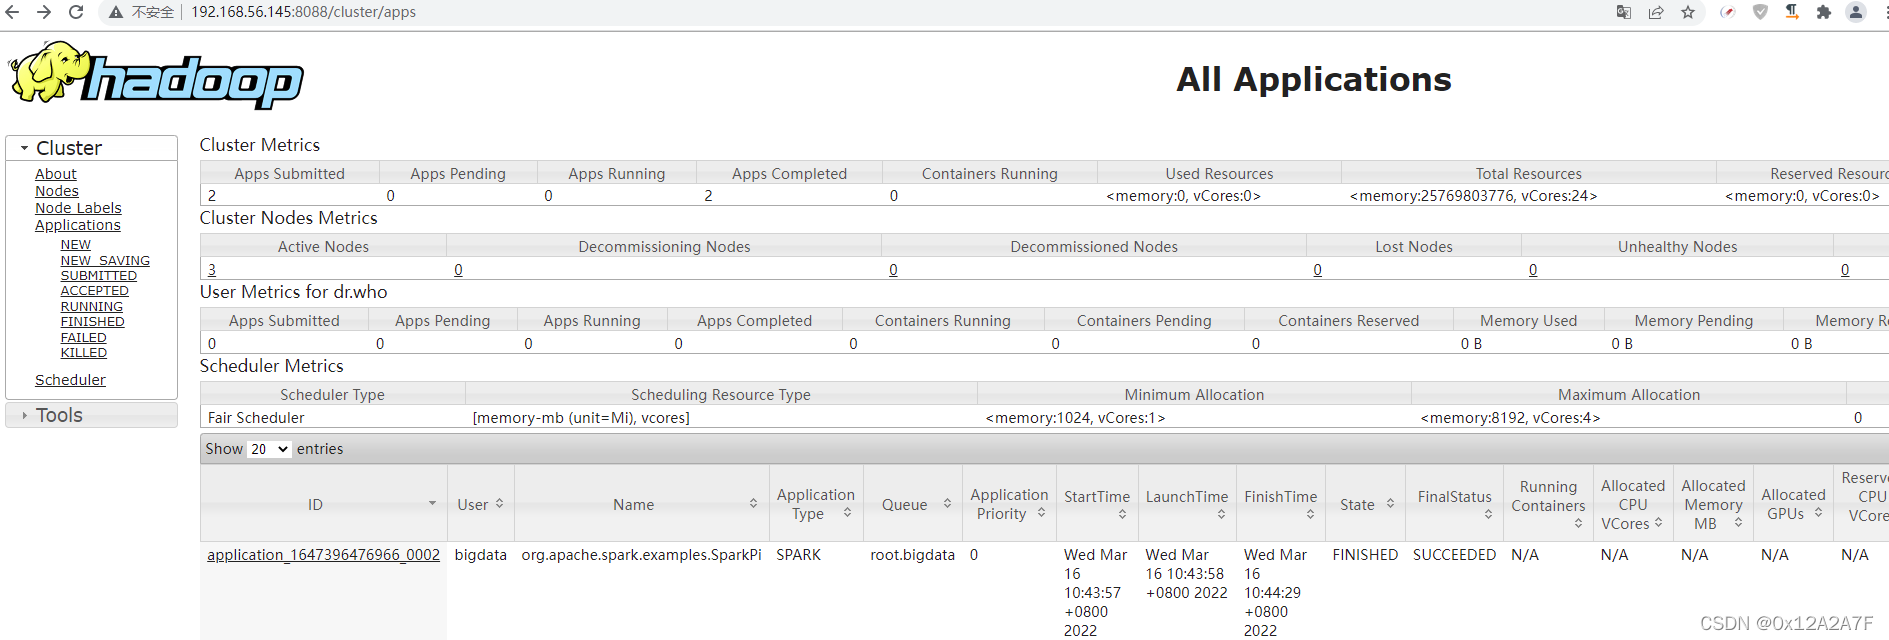Select the org.apache.spark.examples.SparkPi name cell
Image resolution: width=1889 pixels, height=640 pixels.
(x=641, y=555)
